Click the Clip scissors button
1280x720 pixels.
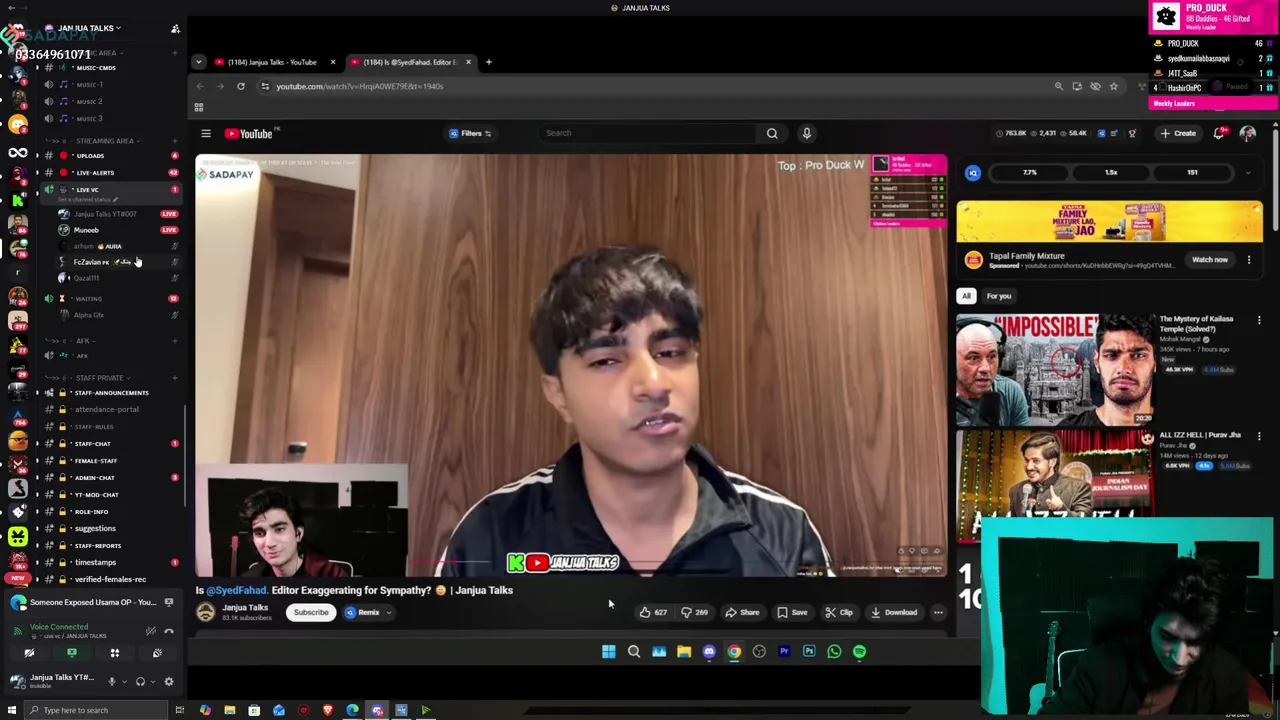(838, 612)
